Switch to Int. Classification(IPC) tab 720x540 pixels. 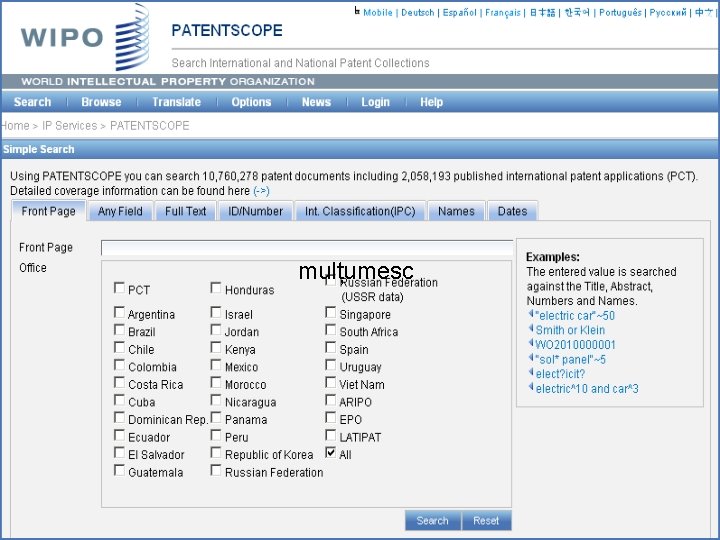click(x=360, y=211)
